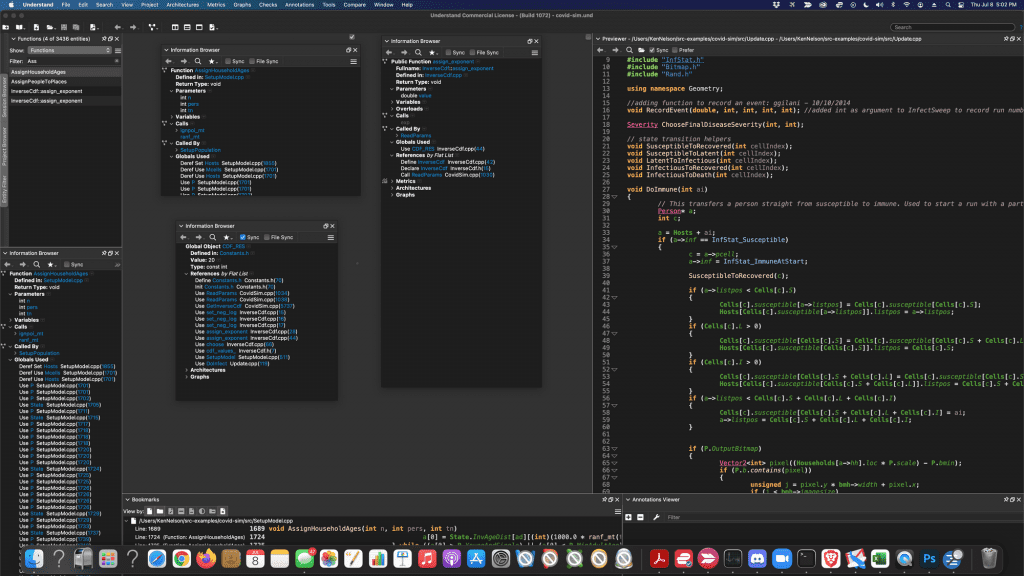Open favorites star in floating AssignHouseholdAges browser
The image size is (1024, 576).
pyautogui.click(x=212, y=61)
